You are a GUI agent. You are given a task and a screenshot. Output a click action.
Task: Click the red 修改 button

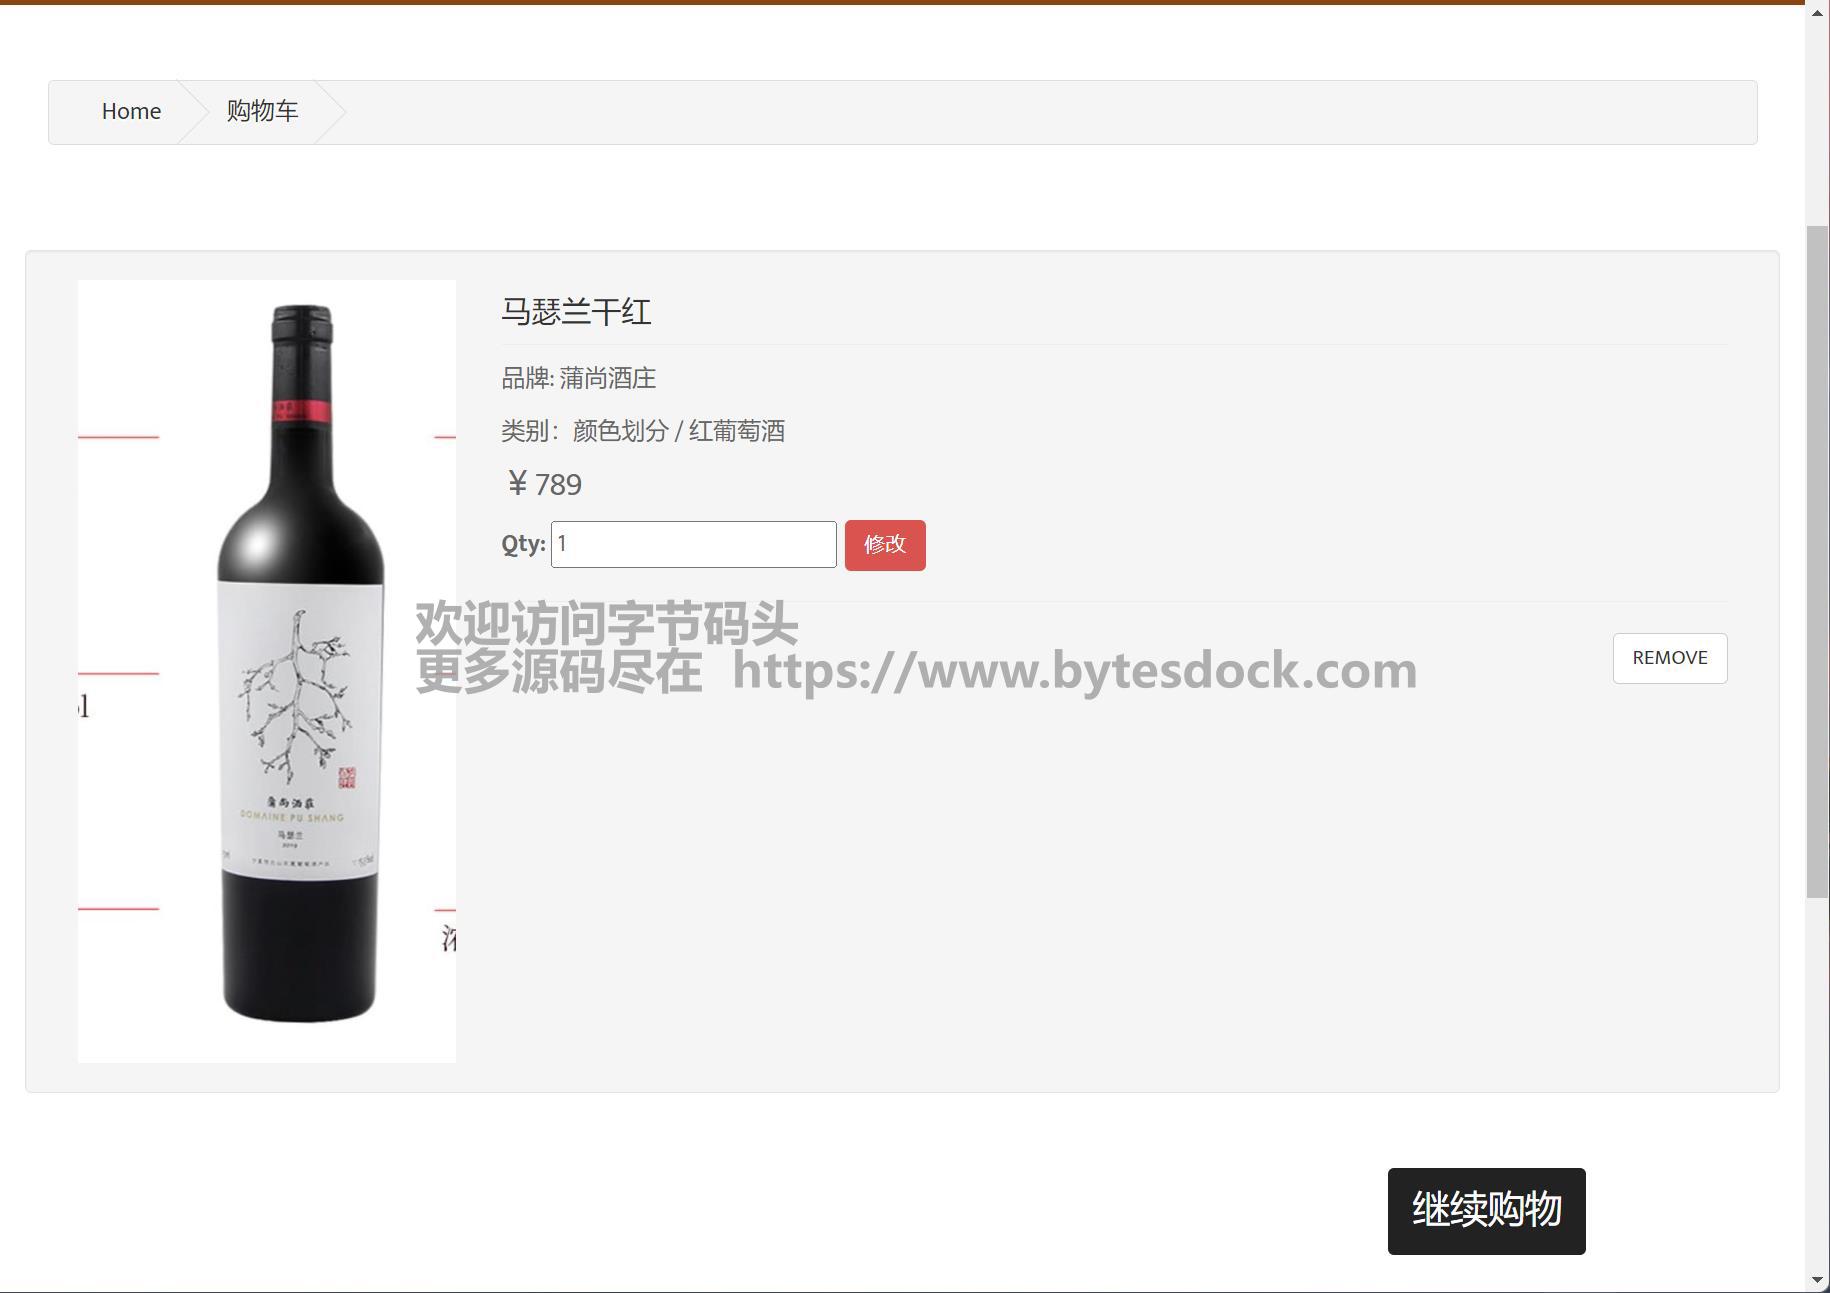(885, 545)
